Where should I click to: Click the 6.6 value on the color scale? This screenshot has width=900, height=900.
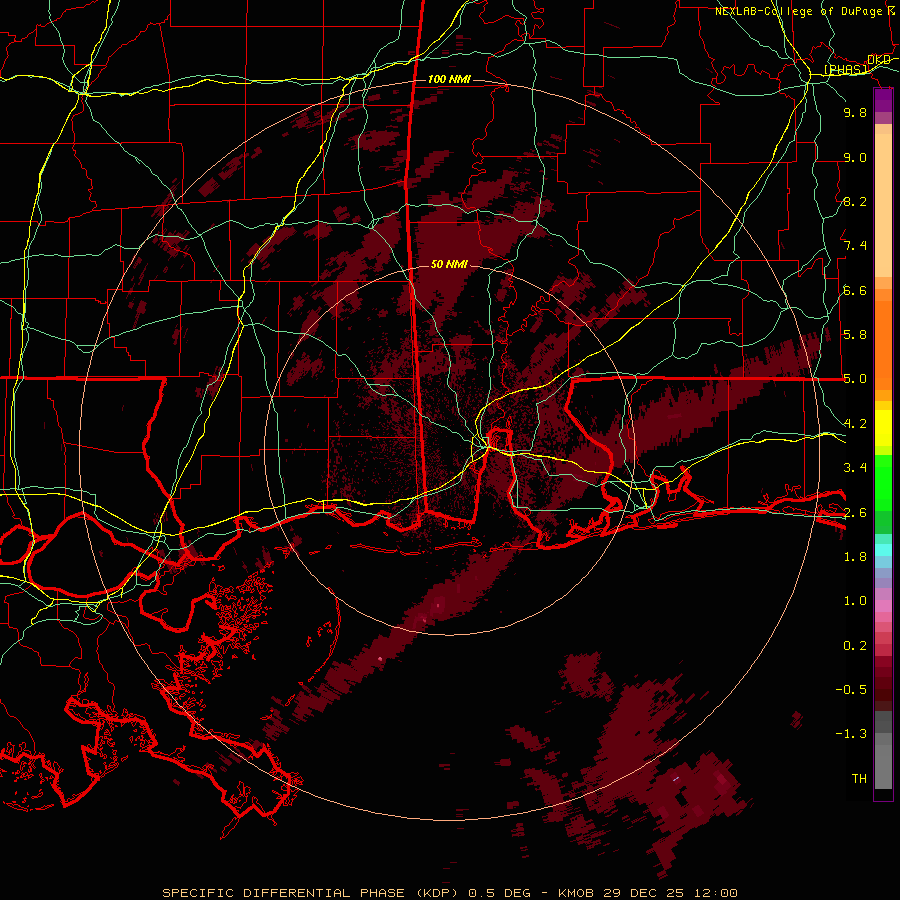click(x=855, y=290)
